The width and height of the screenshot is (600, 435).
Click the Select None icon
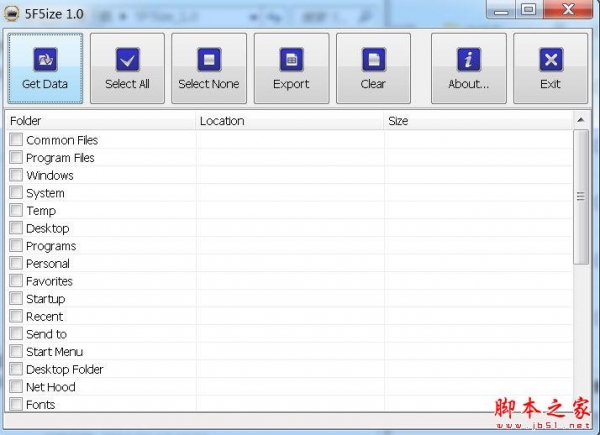pyautogui.click(x=209, y=59)
